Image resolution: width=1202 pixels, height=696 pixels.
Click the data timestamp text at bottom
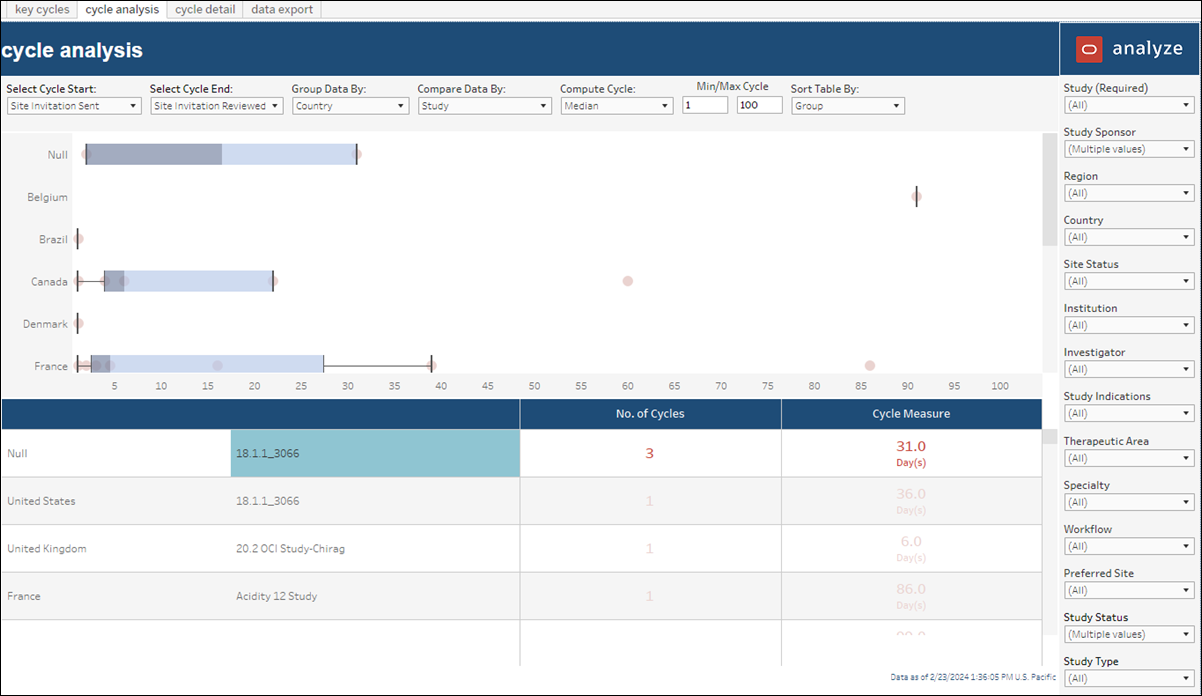973,677
